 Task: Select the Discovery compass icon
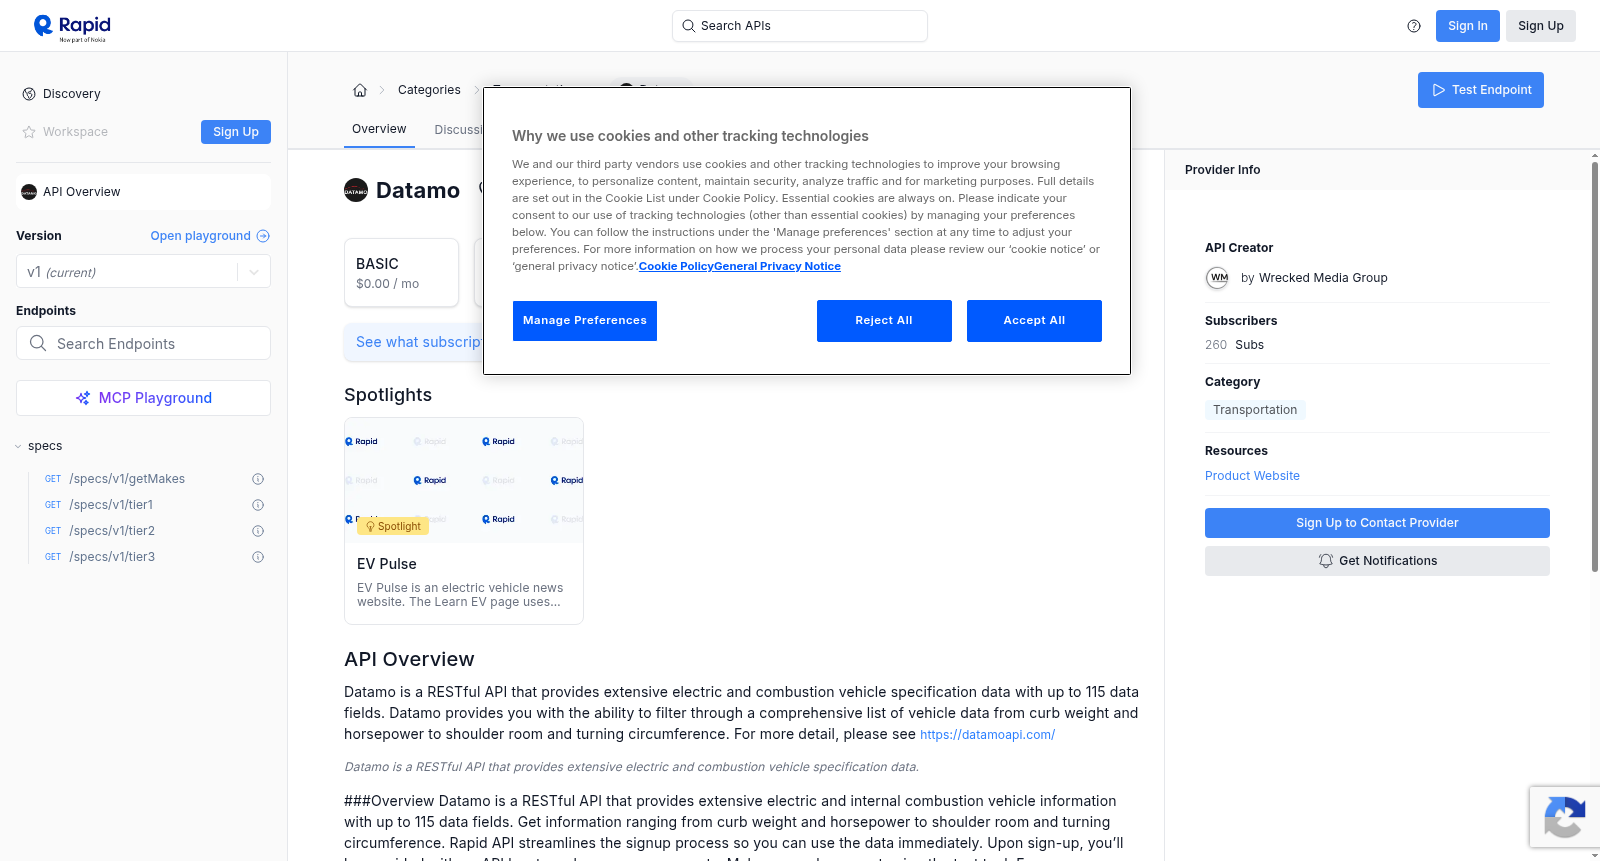pyautogui.click(x=29, y=94)
